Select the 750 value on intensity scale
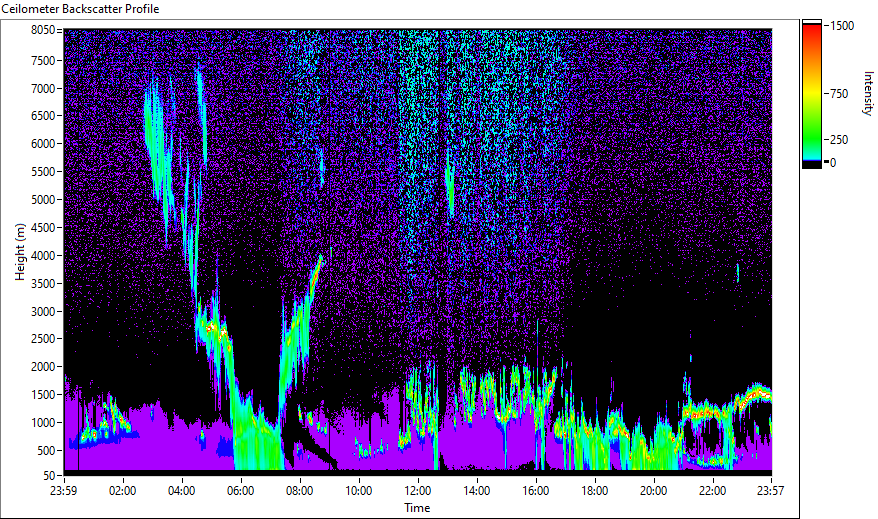 [839, 94]
